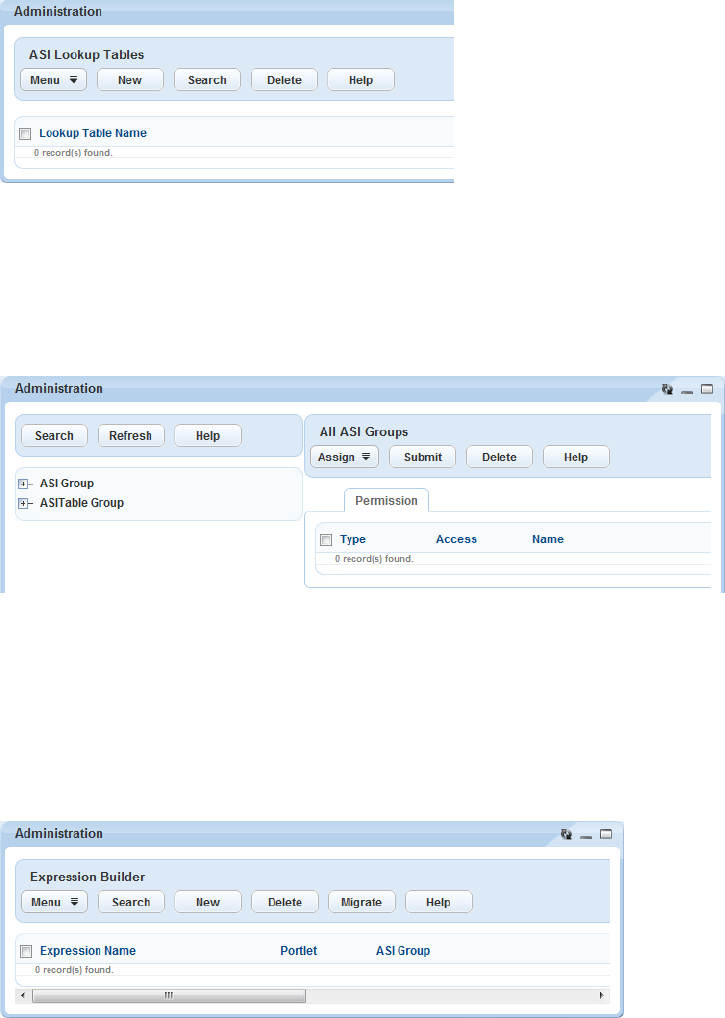Image resolution: width=725 pixels, height=1018 pixels.
Task: Open Help next to the Refresh button
Action: (208, 436)
